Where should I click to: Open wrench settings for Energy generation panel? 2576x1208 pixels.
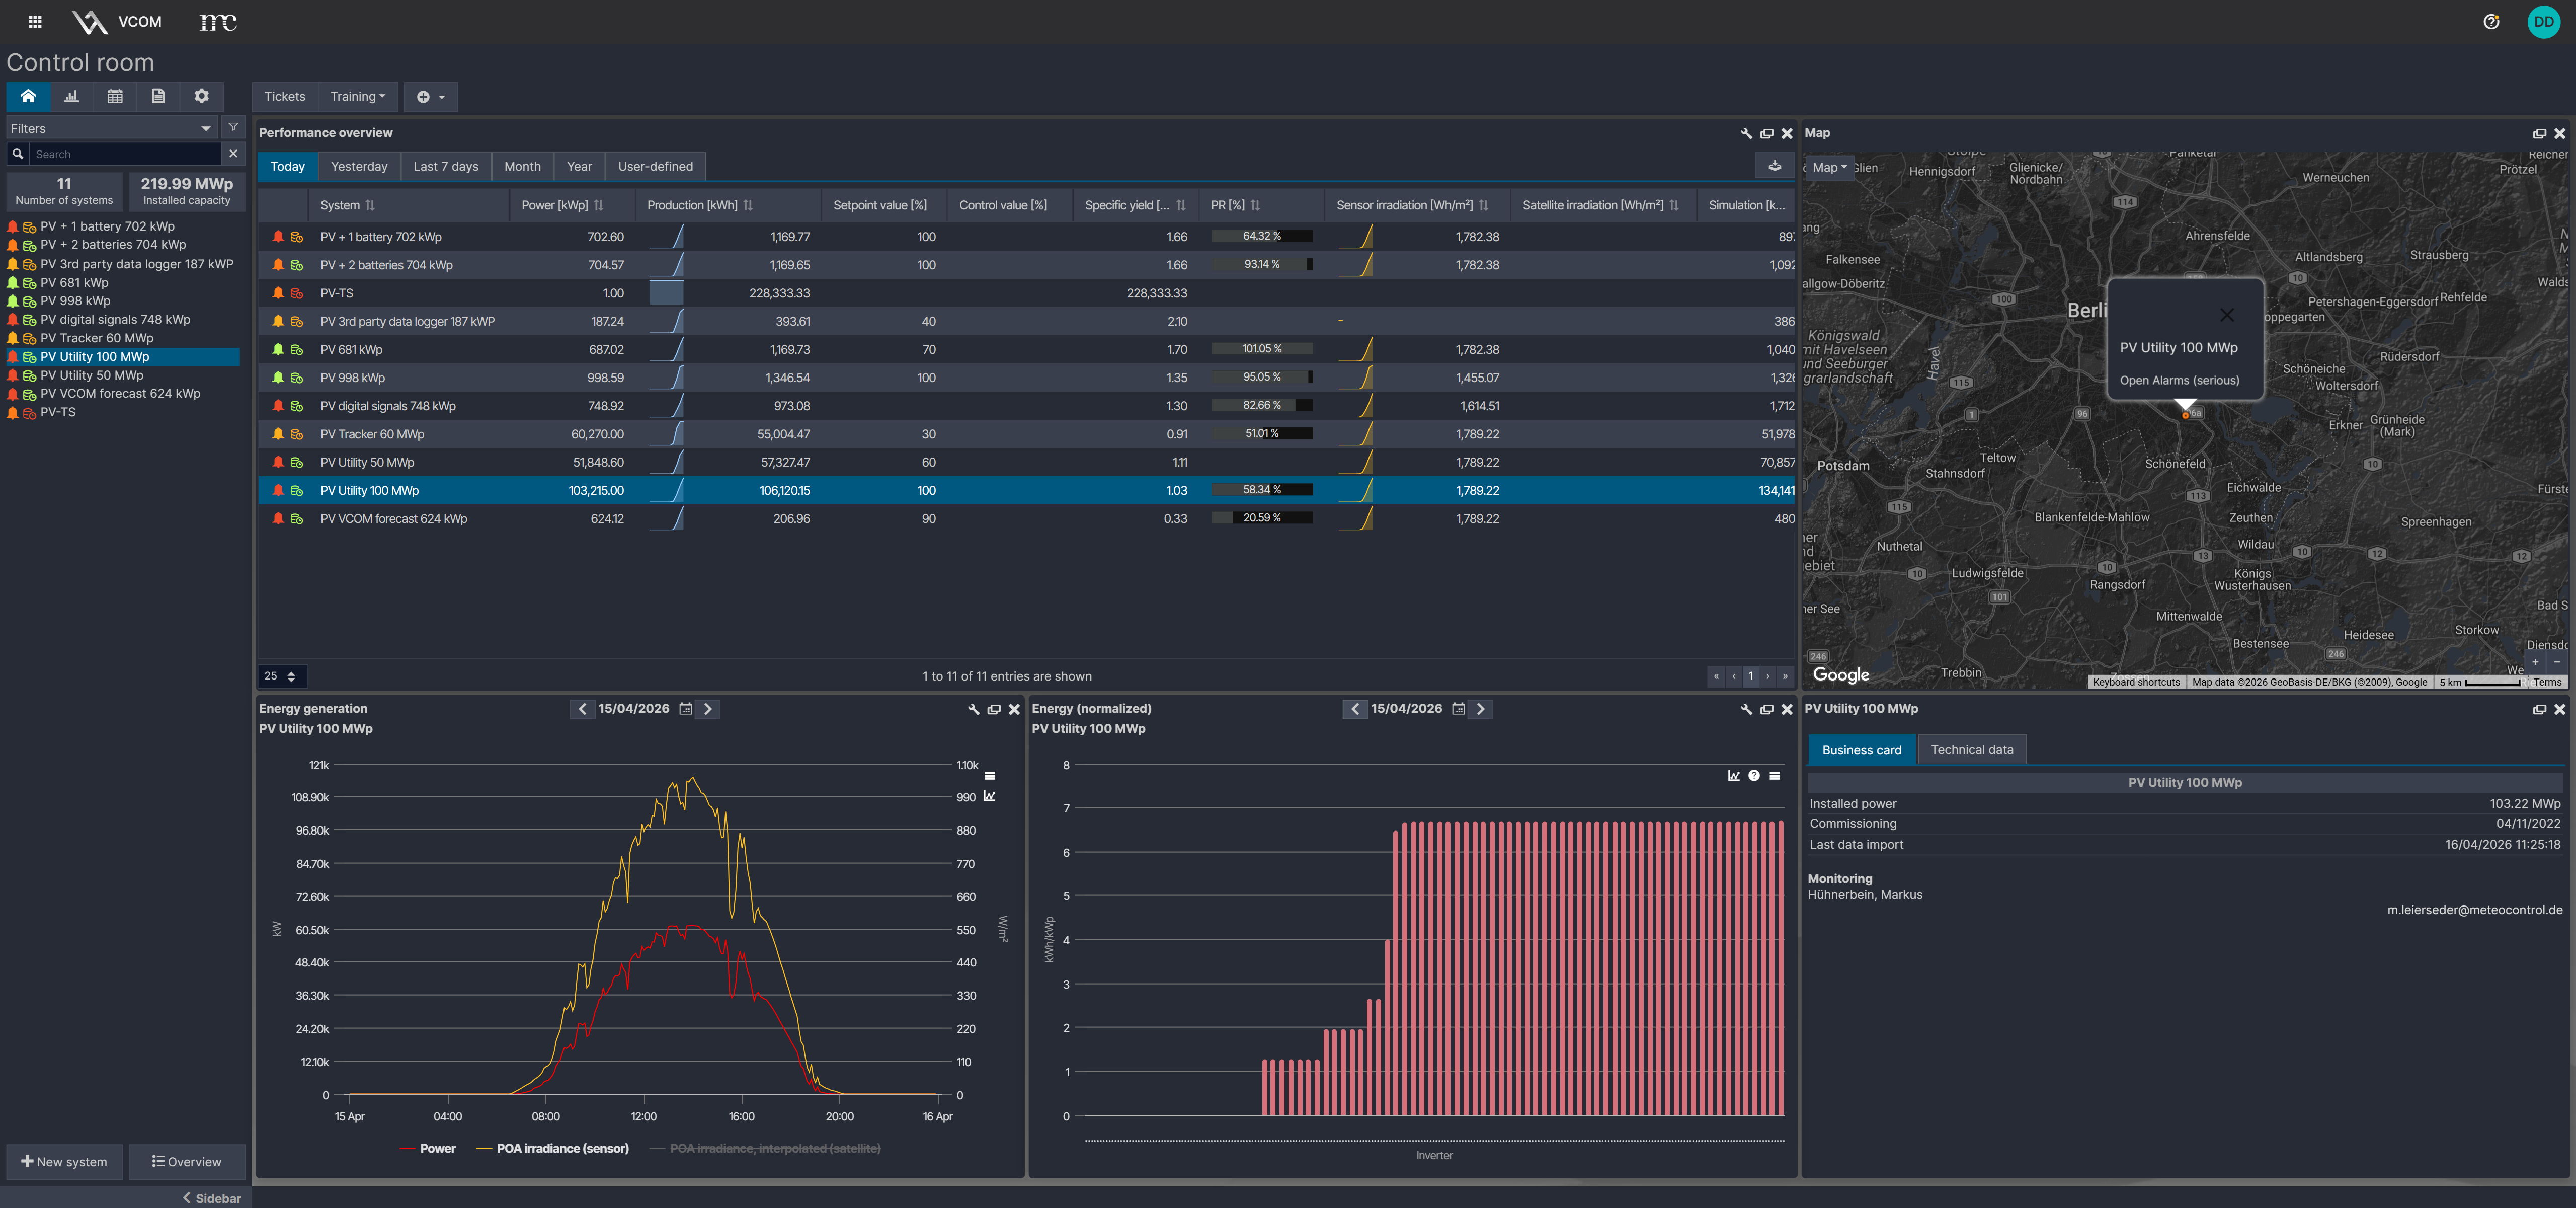tap(973, 709)
